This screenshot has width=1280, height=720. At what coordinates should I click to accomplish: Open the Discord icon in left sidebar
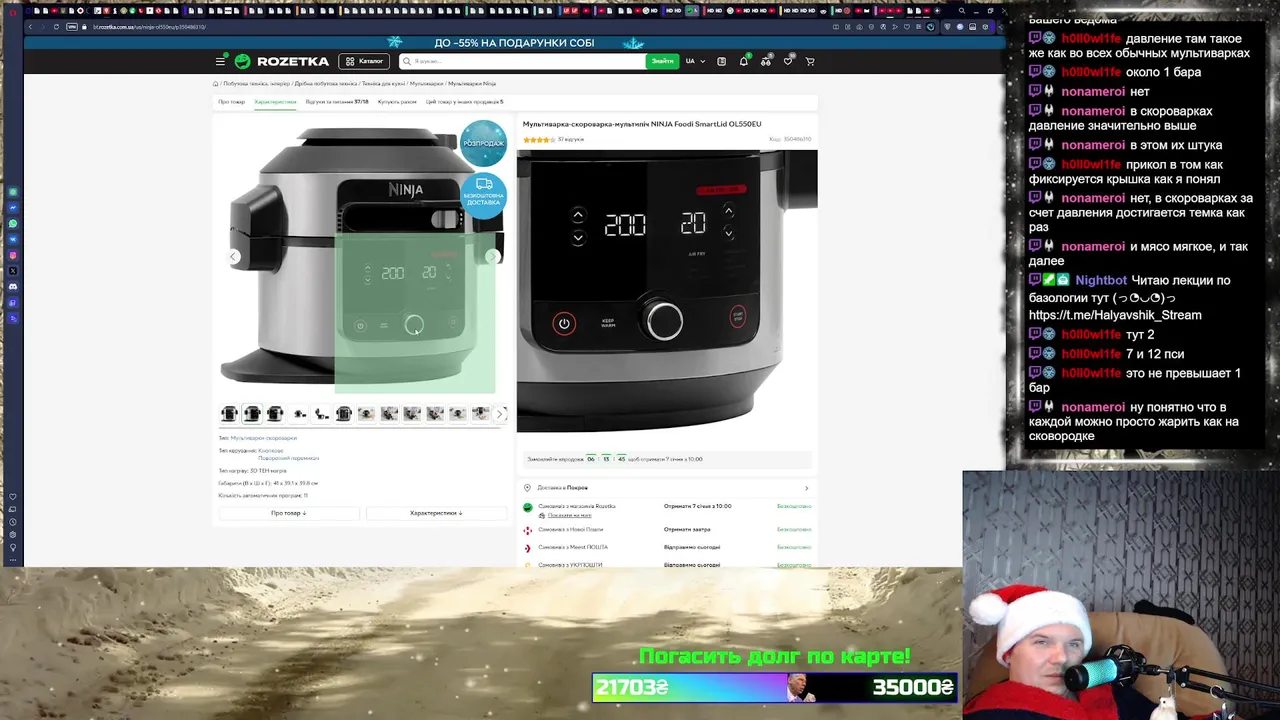(13, 287)
